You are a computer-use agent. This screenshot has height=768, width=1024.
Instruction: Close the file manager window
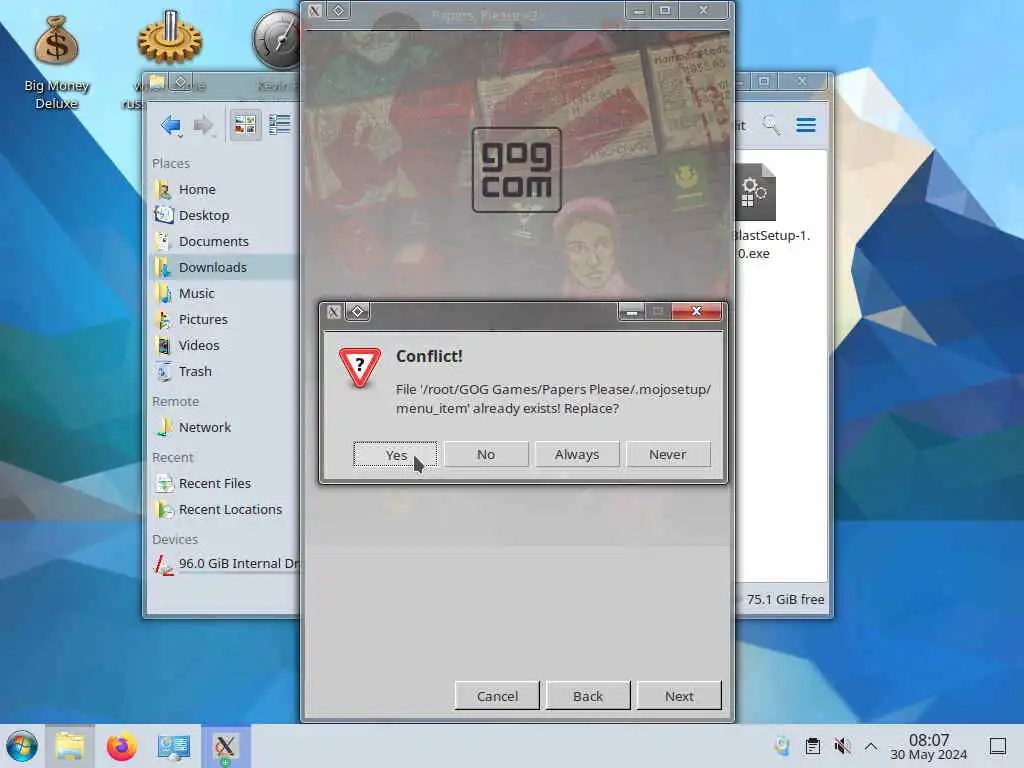tap(802, 81)
